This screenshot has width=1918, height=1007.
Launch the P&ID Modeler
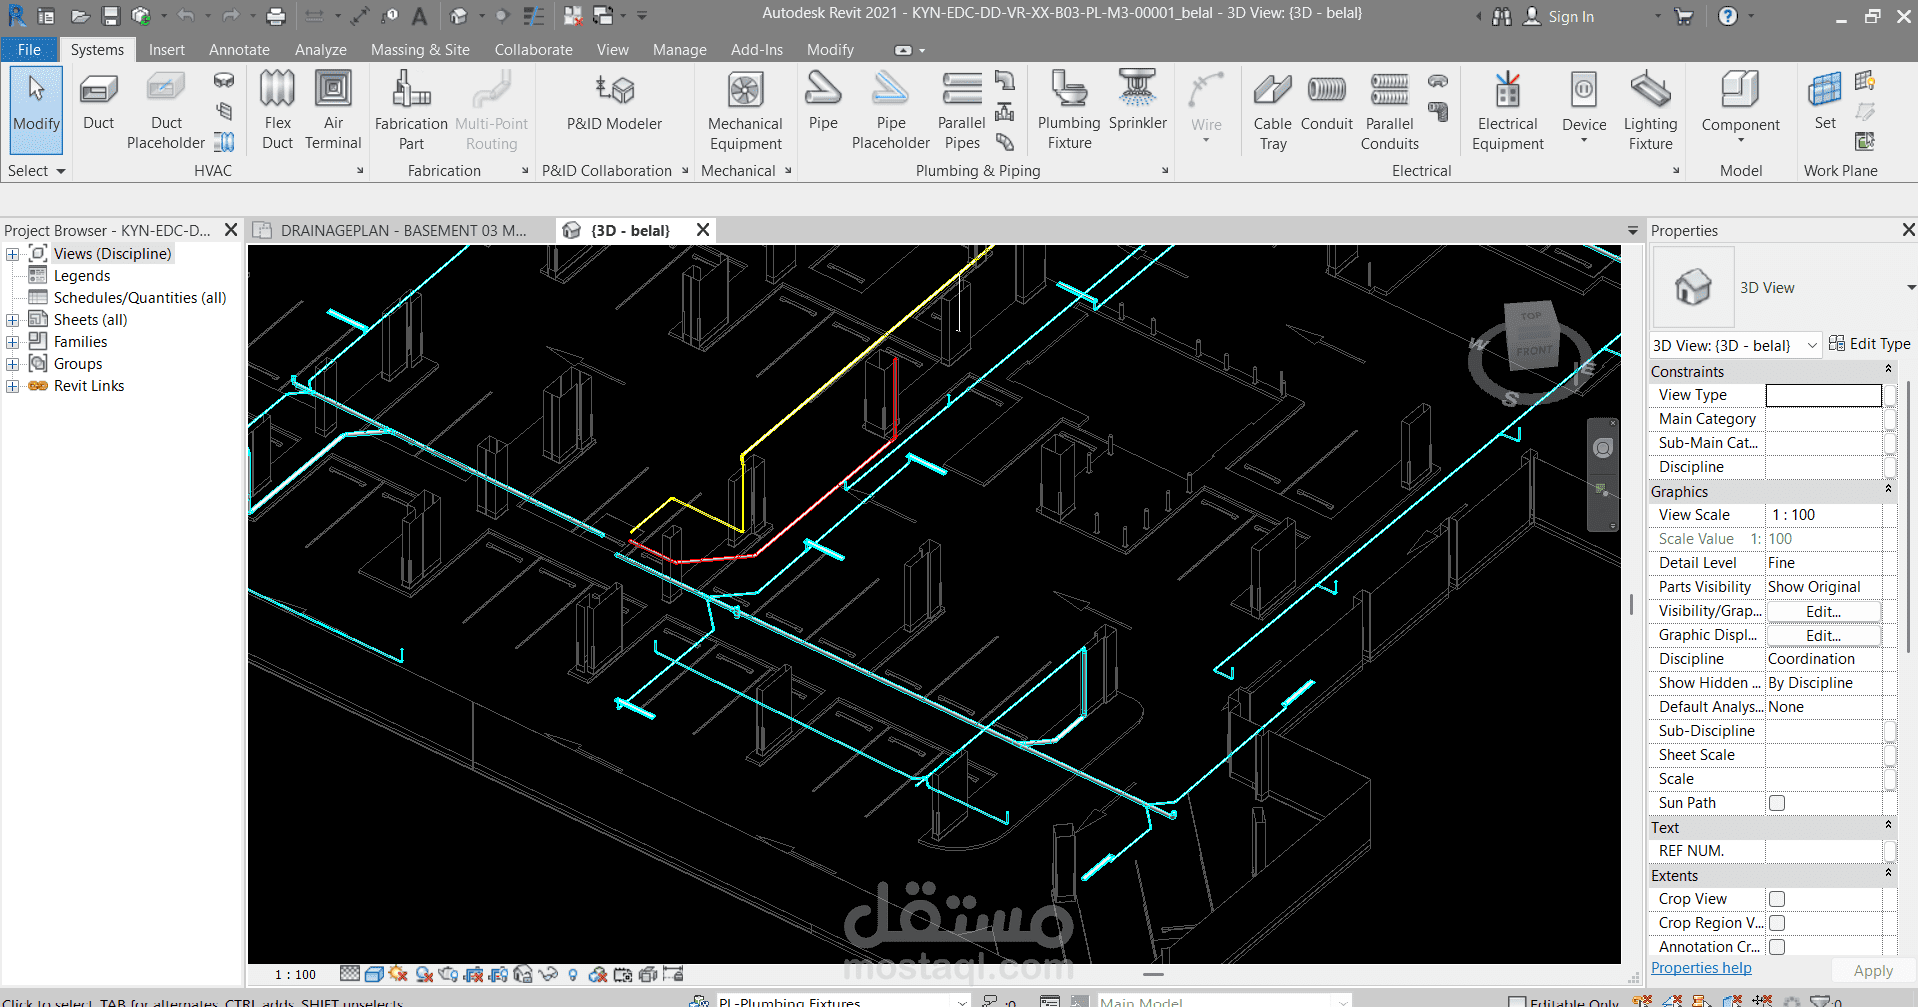[x=614, y=102]
